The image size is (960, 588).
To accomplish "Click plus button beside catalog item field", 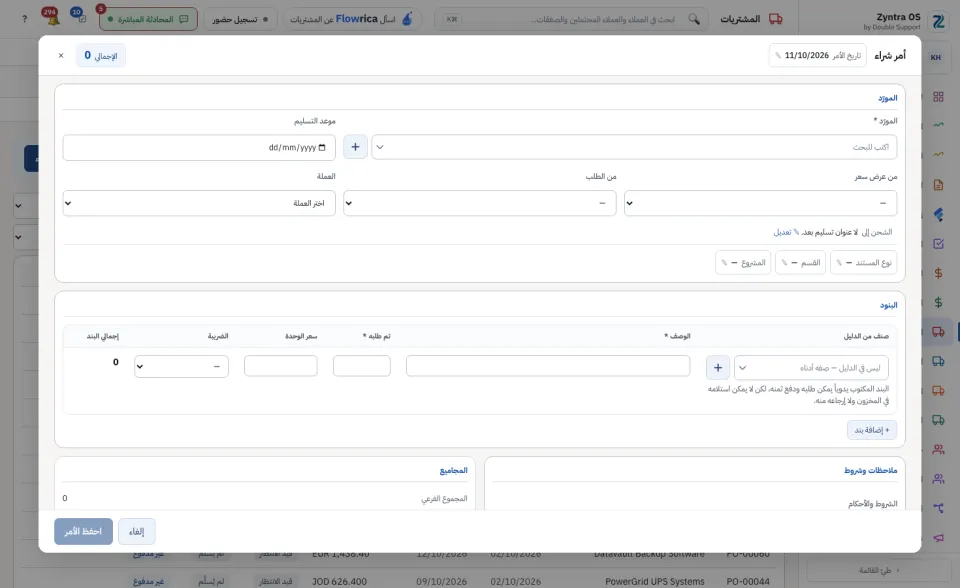I will (718, 368).
